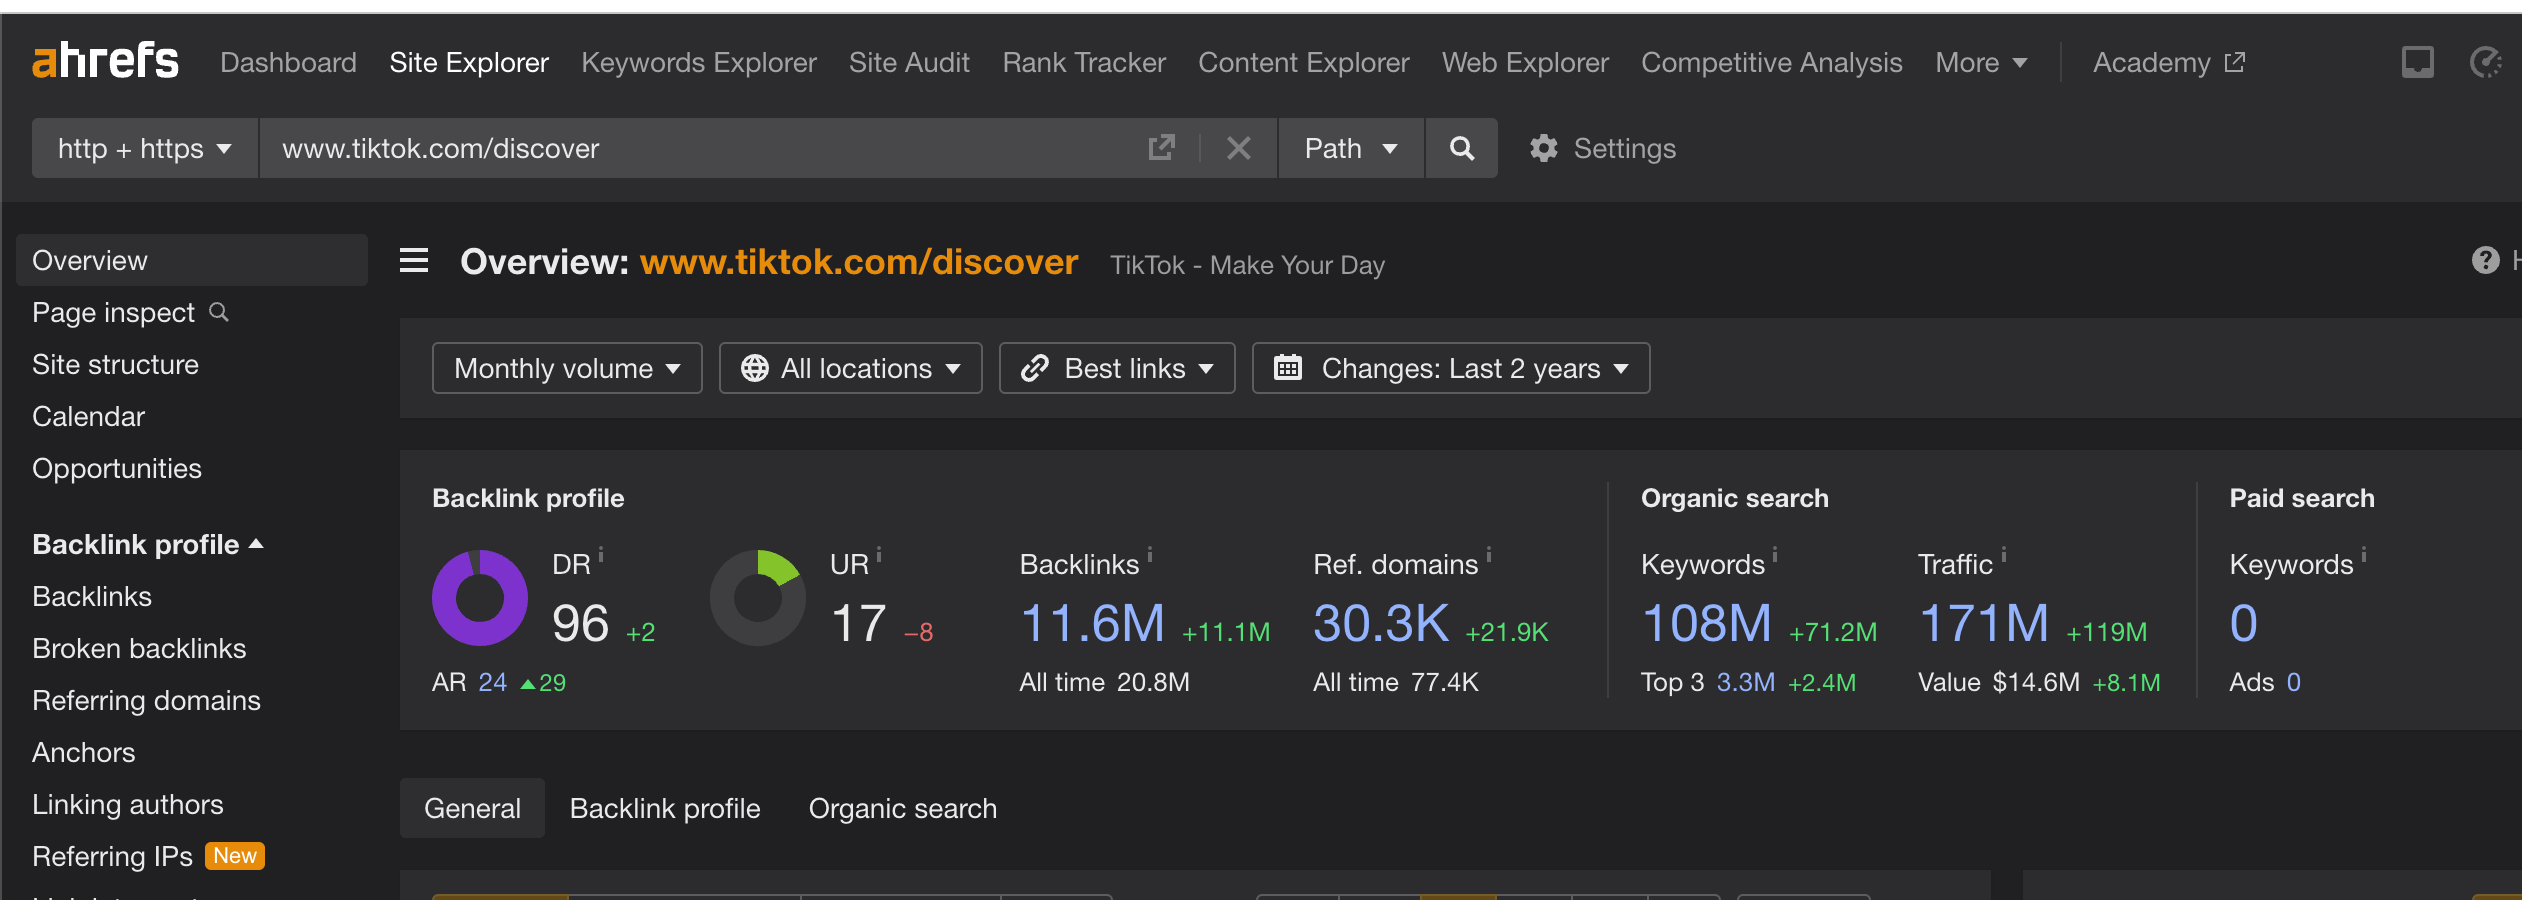Open Backlinks in sidebar

(x=92, y=596)
